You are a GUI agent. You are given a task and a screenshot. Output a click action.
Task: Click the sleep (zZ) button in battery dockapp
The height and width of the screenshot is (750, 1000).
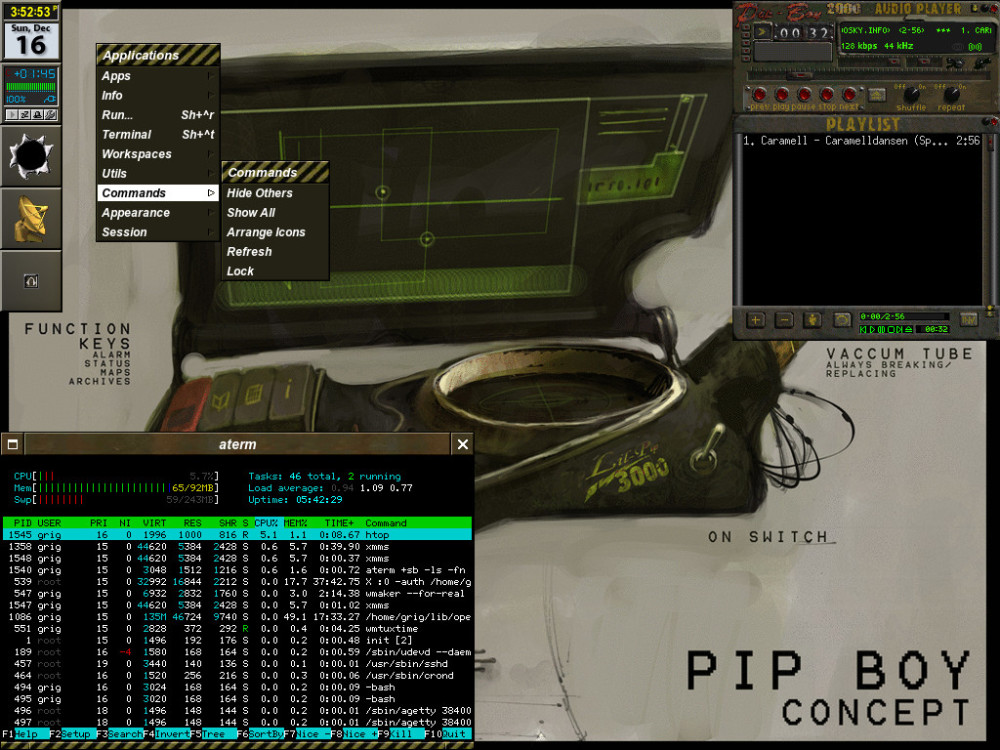coord(24,114)
